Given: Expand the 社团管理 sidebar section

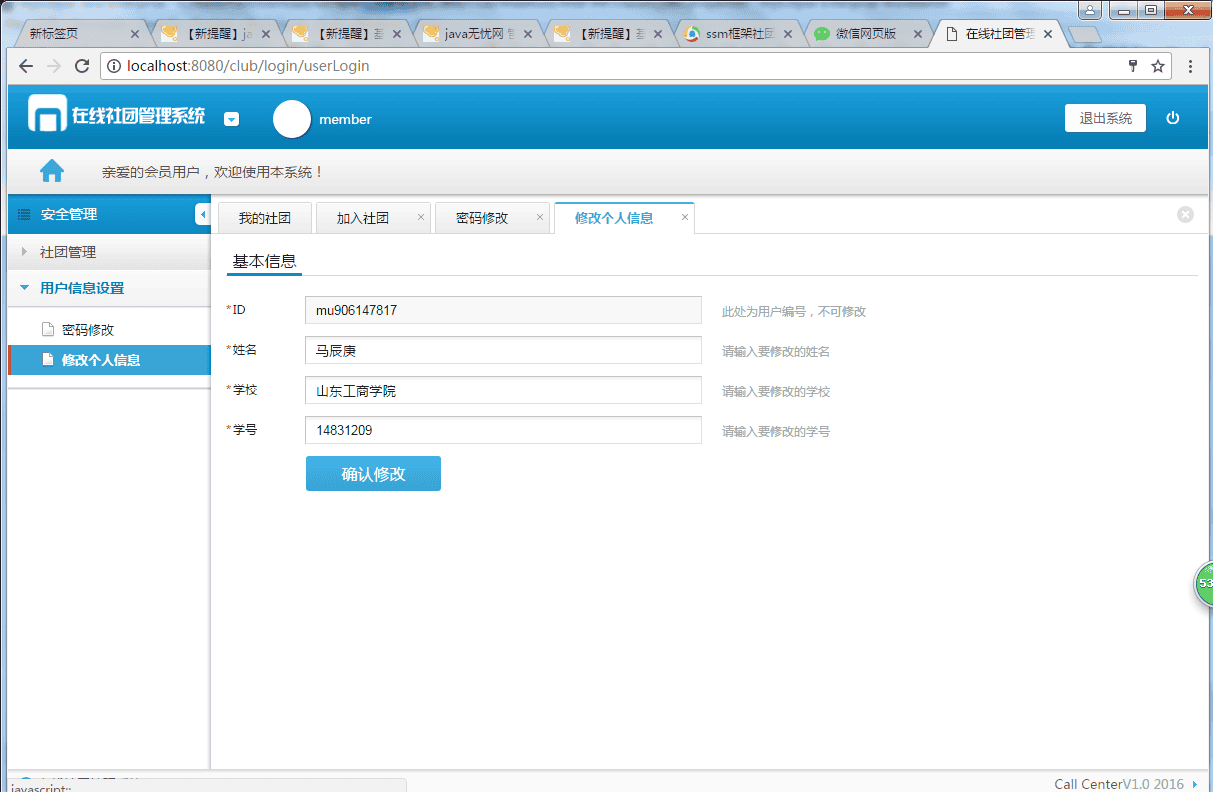Looking at the screenshot, I should (x=68, y=252).
